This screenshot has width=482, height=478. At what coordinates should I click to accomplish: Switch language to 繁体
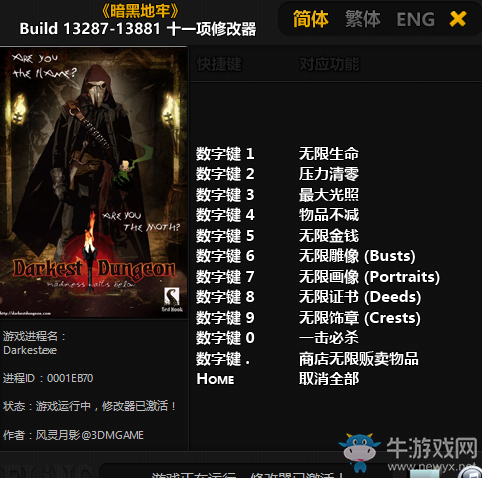click(363, 19)
